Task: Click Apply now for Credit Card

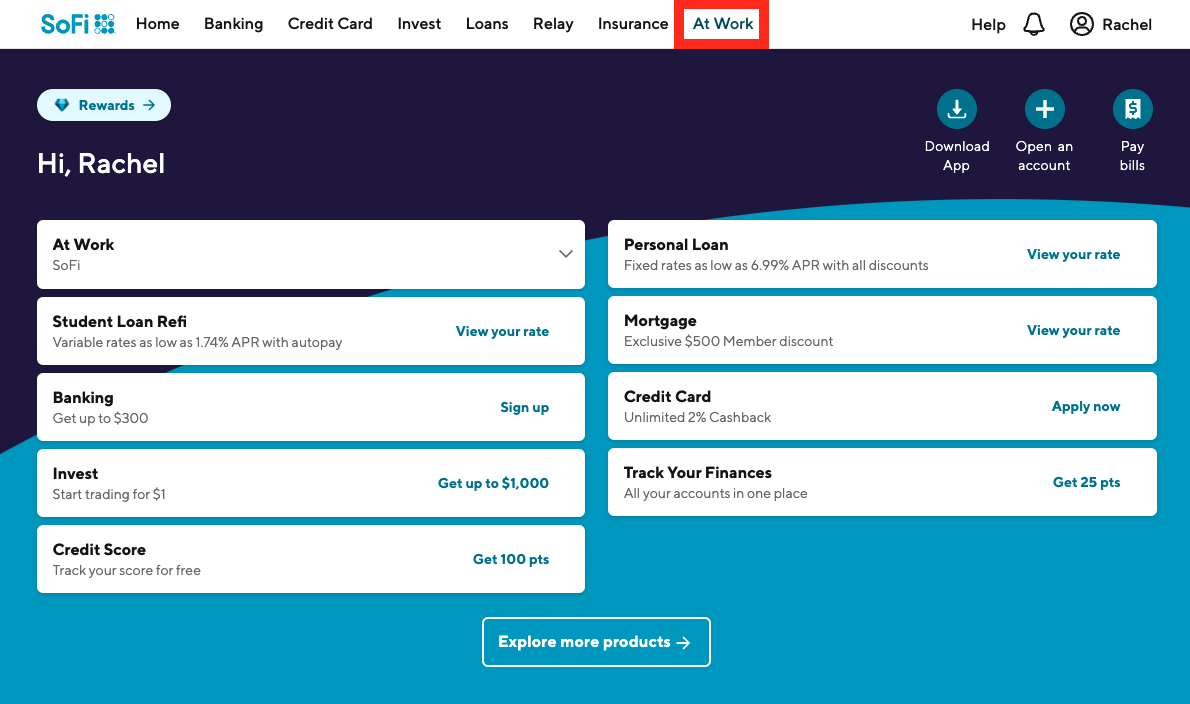Action: [1085, 406]
